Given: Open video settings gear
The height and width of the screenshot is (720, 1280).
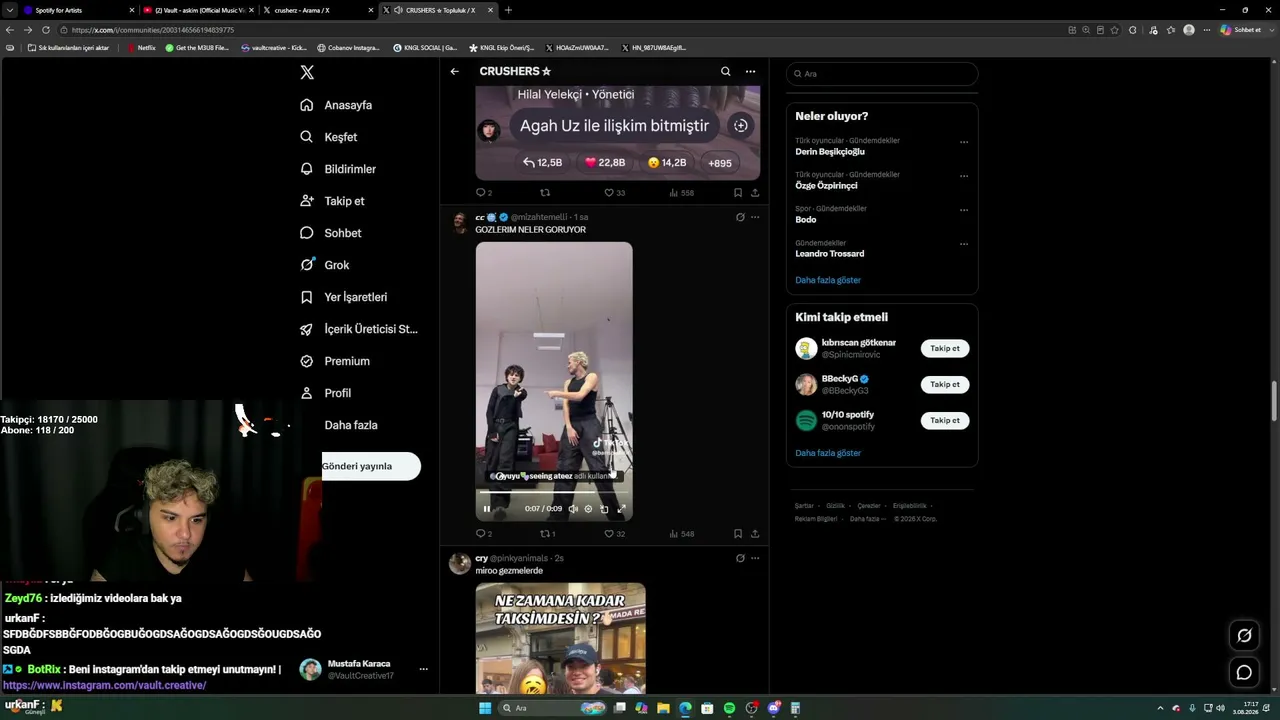Looking at the screenshot, I should pos(588,509).
